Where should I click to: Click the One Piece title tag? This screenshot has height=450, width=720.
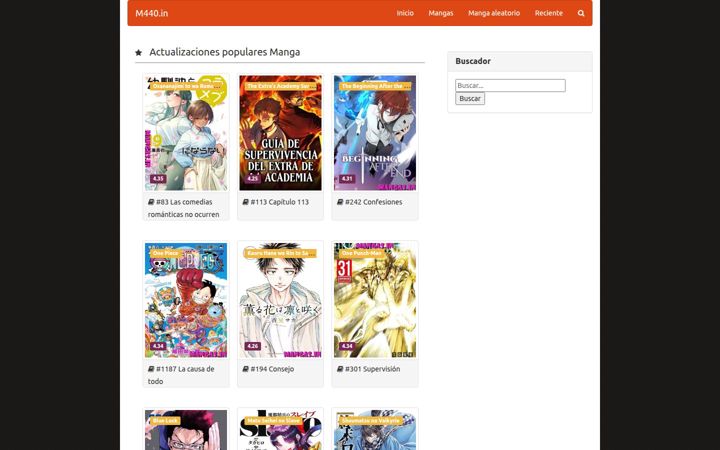click(165, 253)
